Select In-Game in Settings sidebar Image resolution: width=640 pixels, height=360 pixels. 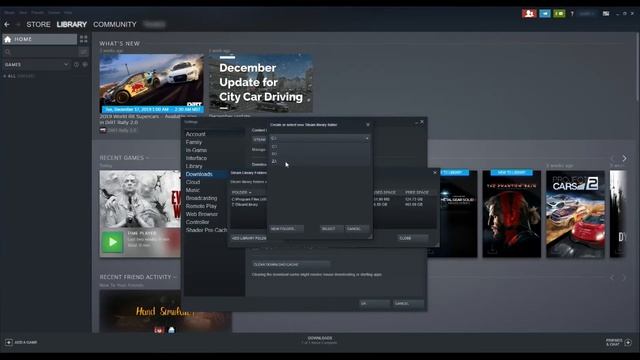pyautogui.click(x=196, y=150)
